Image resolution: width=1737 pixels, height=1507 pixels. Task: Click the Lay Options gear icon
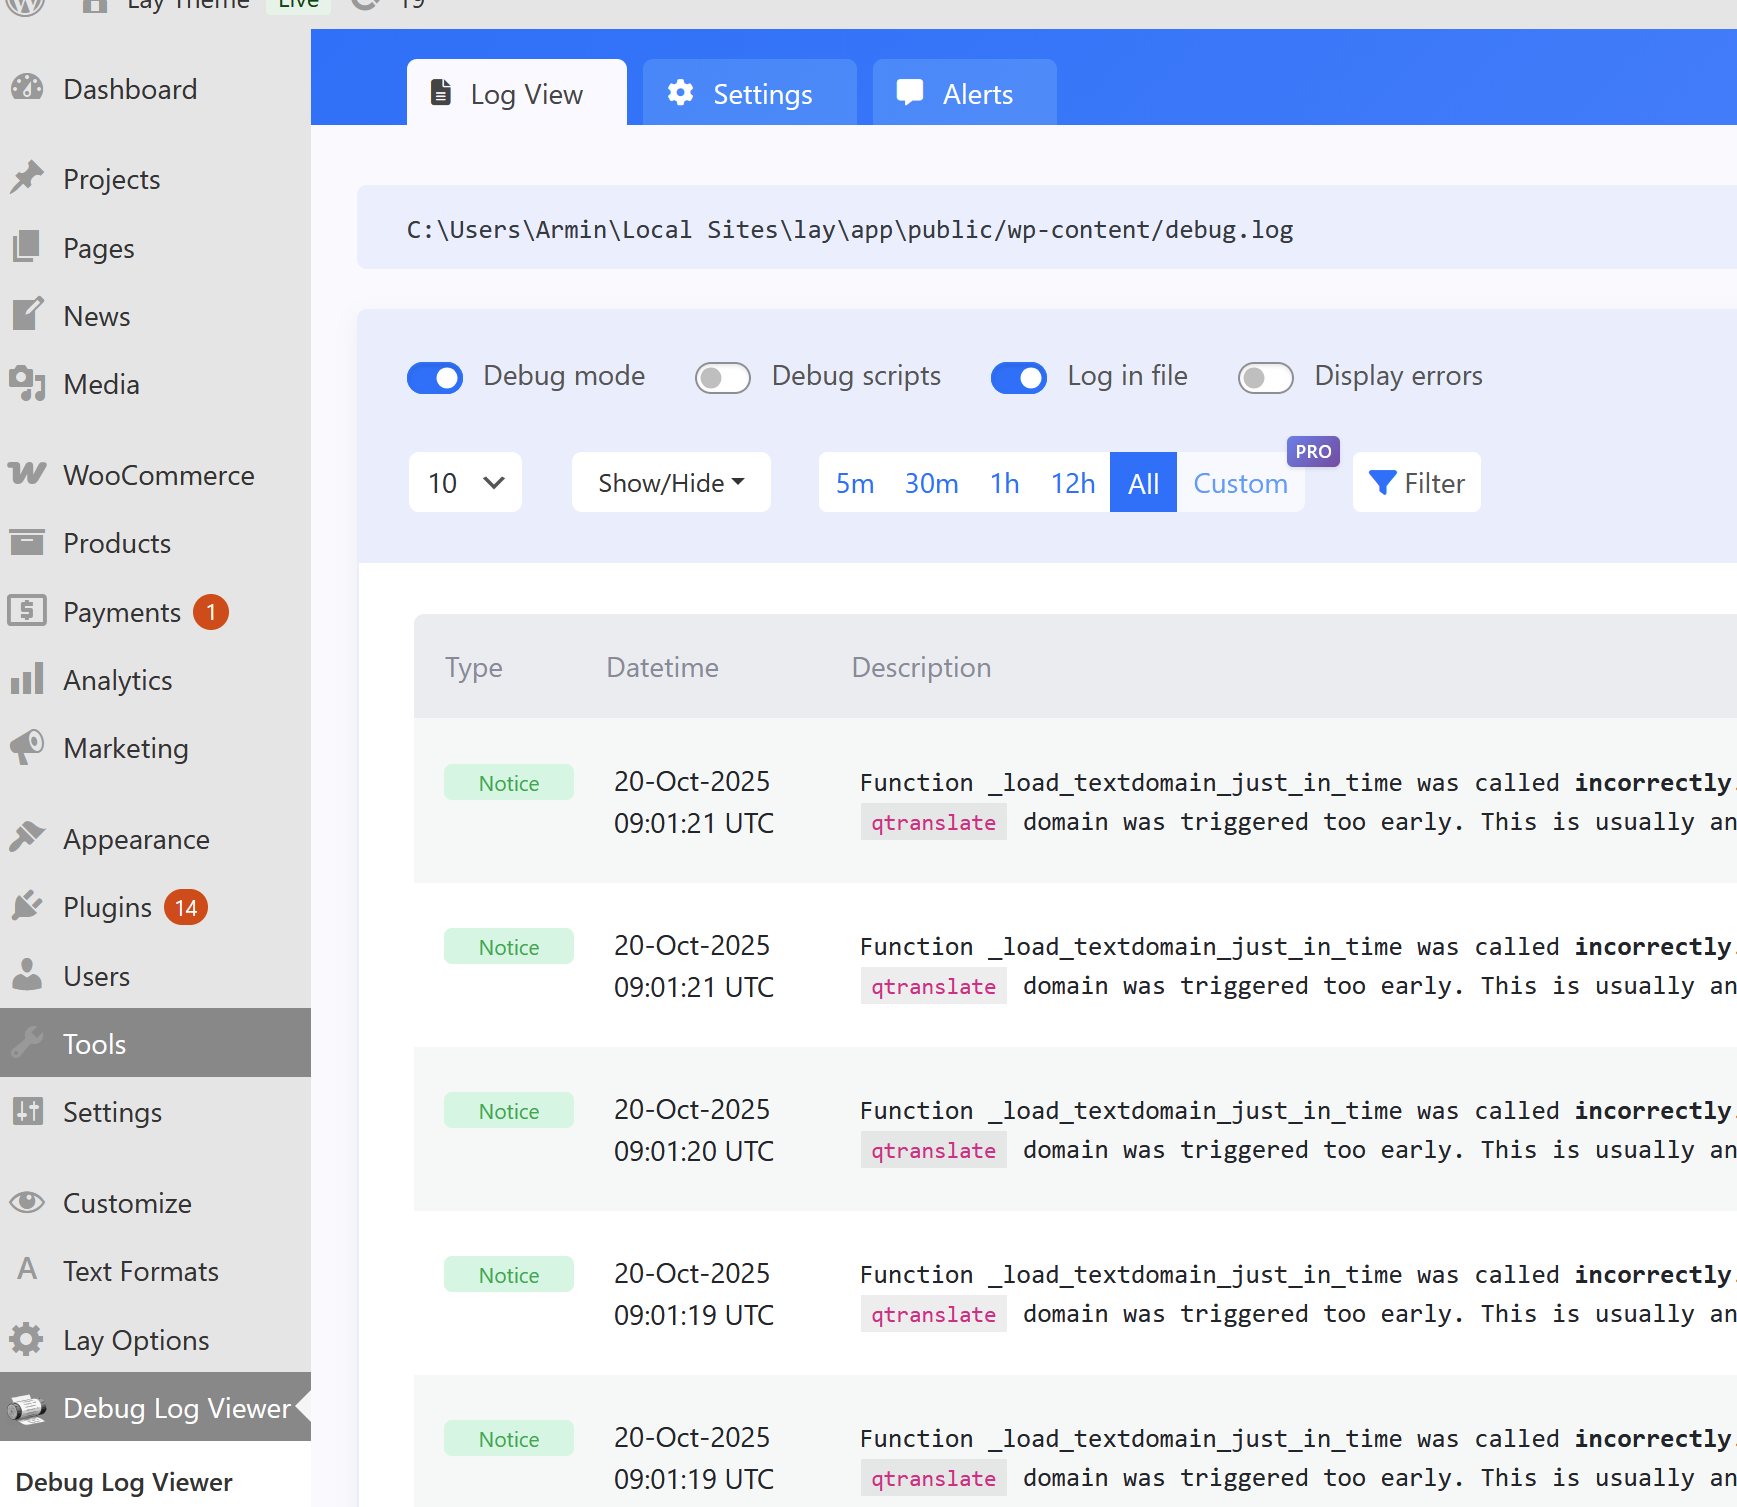point(27,1339)
